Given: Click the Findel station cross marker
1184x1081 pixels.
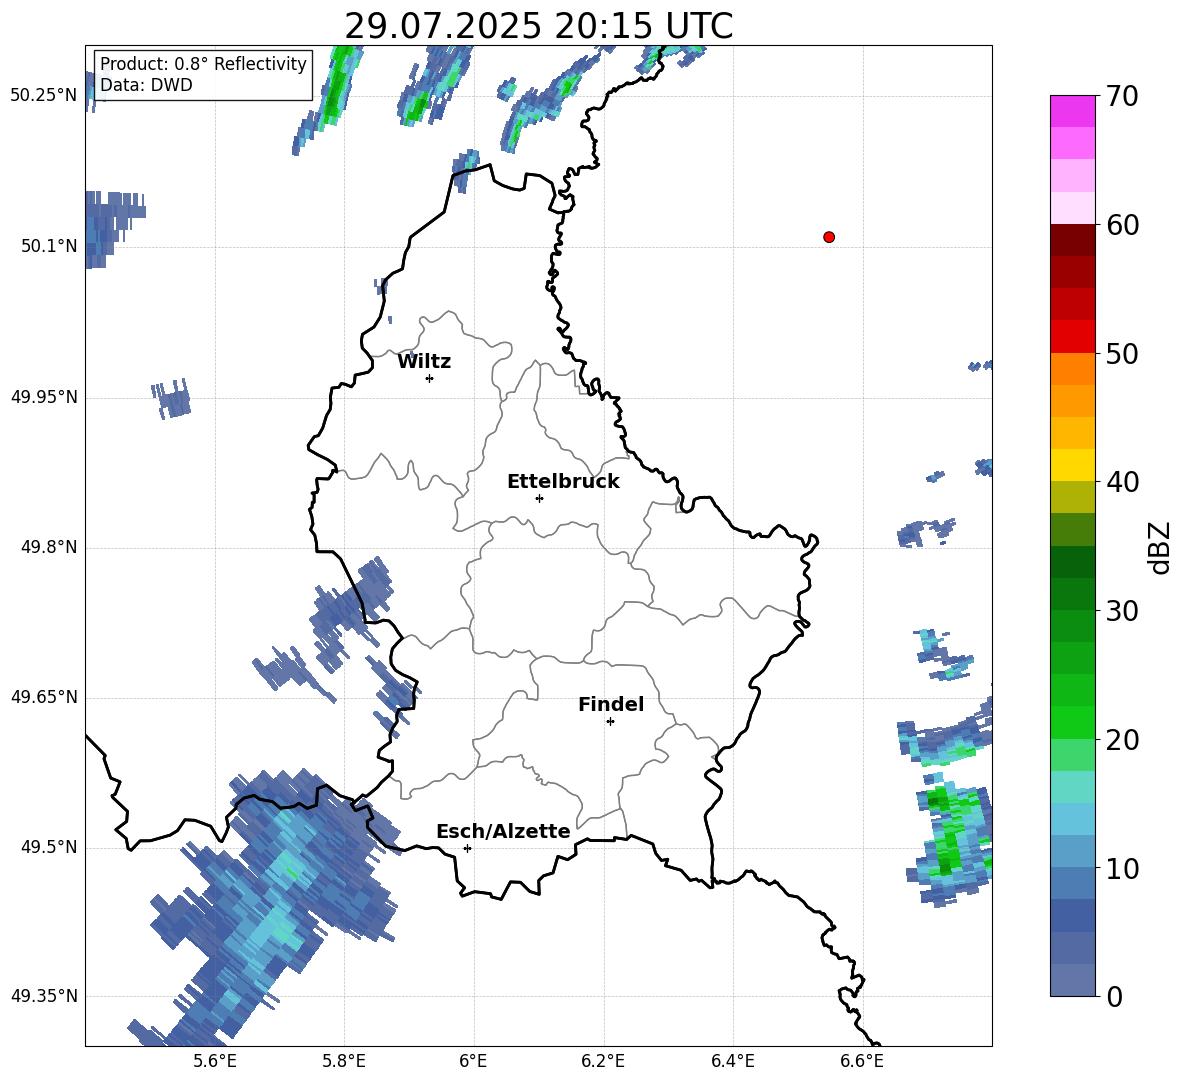Looking at the screenshot, I should [x=610, y=722].
